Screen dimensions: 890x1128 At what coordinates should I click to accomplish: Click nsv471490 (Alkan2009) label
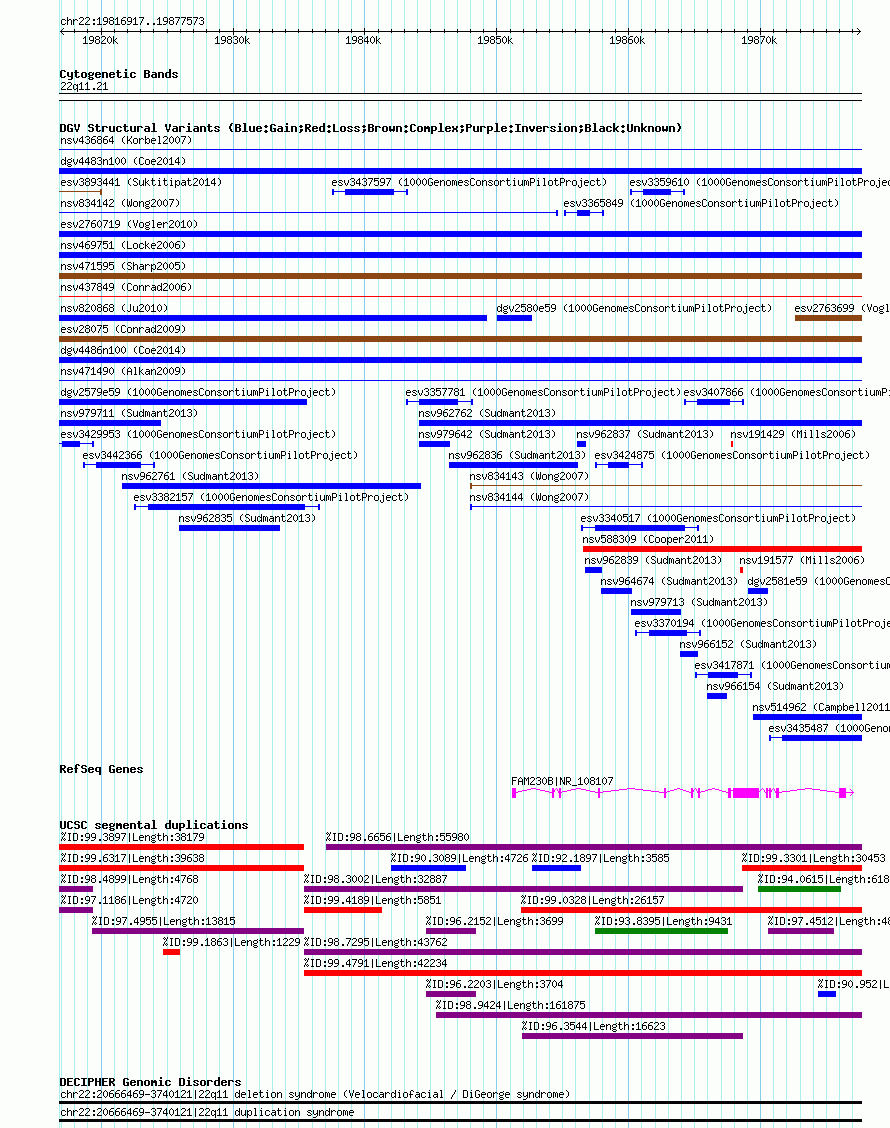(x=123, y=371)
